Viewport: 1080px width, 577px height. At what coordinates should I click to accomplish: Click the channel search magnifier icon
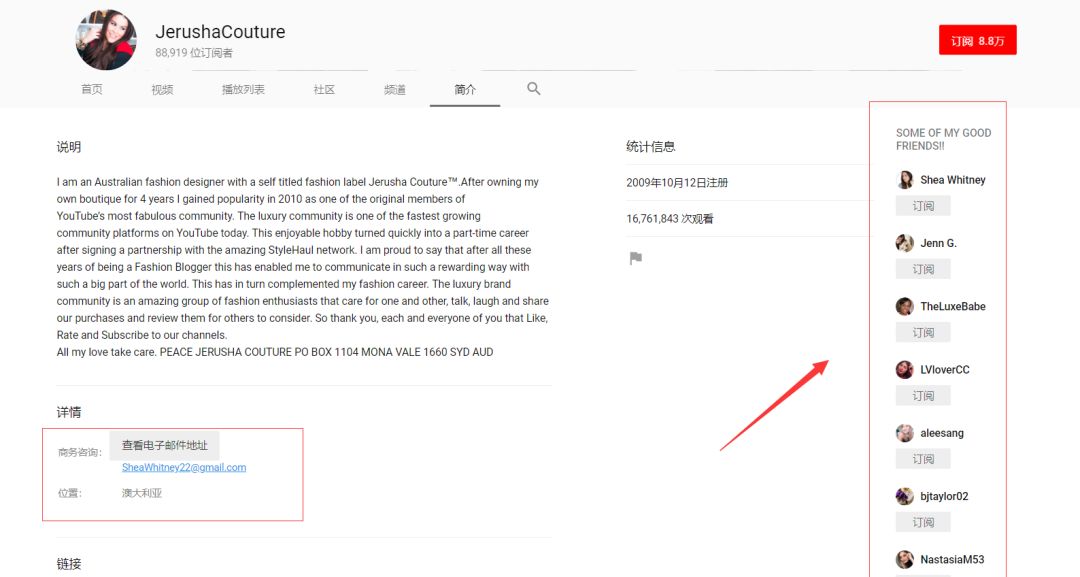[533, 89]
